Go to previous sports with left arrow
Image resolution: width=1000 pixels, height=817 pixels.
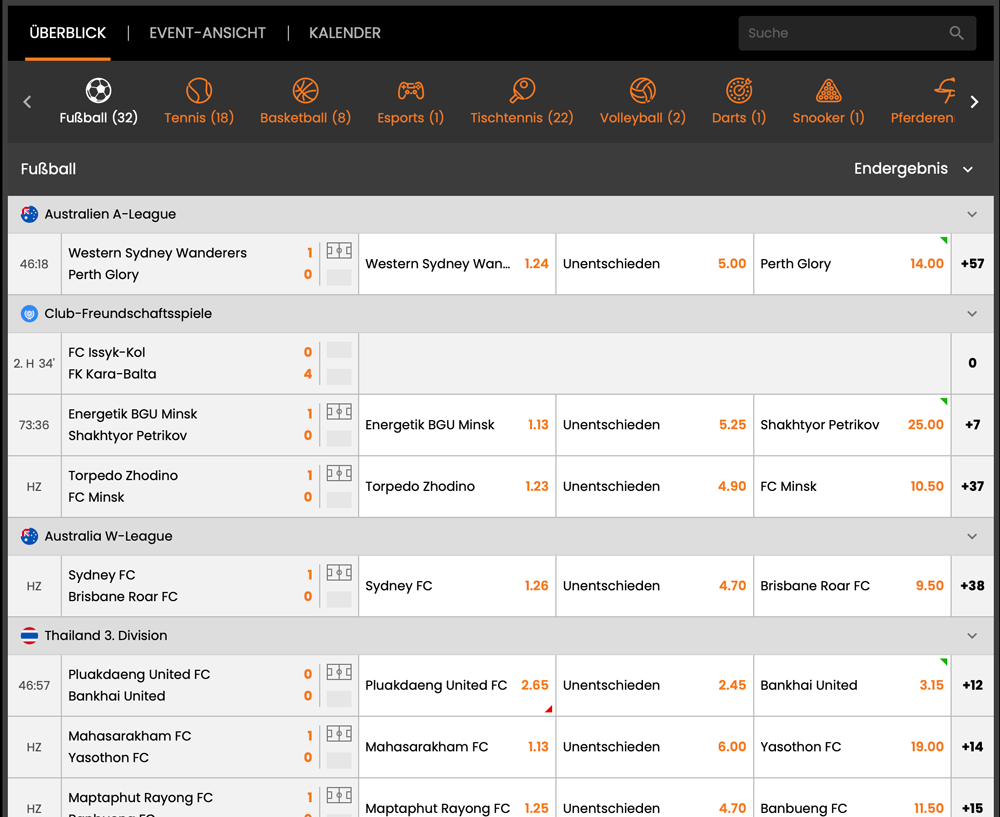click(x=27, y=101)
